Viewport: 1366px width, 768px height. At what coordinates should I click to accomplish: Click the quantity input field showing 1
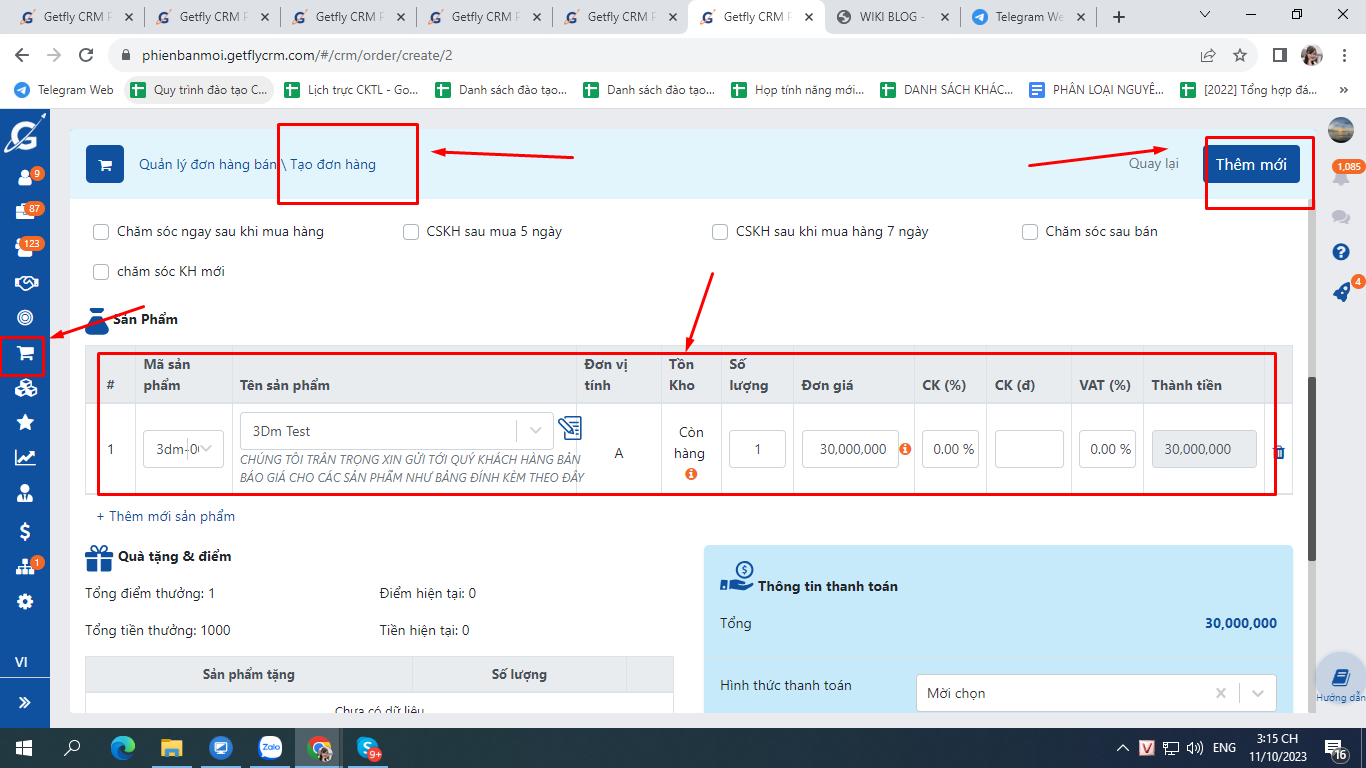(757, 449)
